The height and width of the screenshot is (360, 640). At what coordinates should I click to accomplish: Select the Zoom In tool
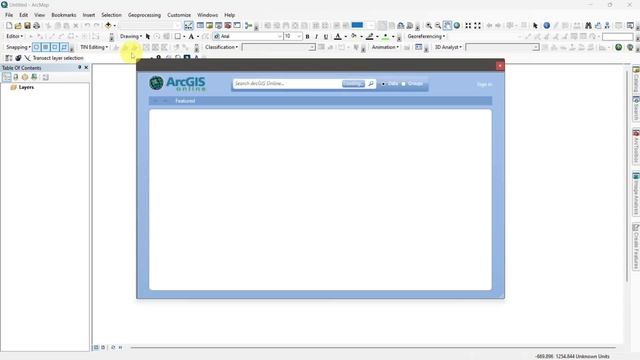point(429,26)
